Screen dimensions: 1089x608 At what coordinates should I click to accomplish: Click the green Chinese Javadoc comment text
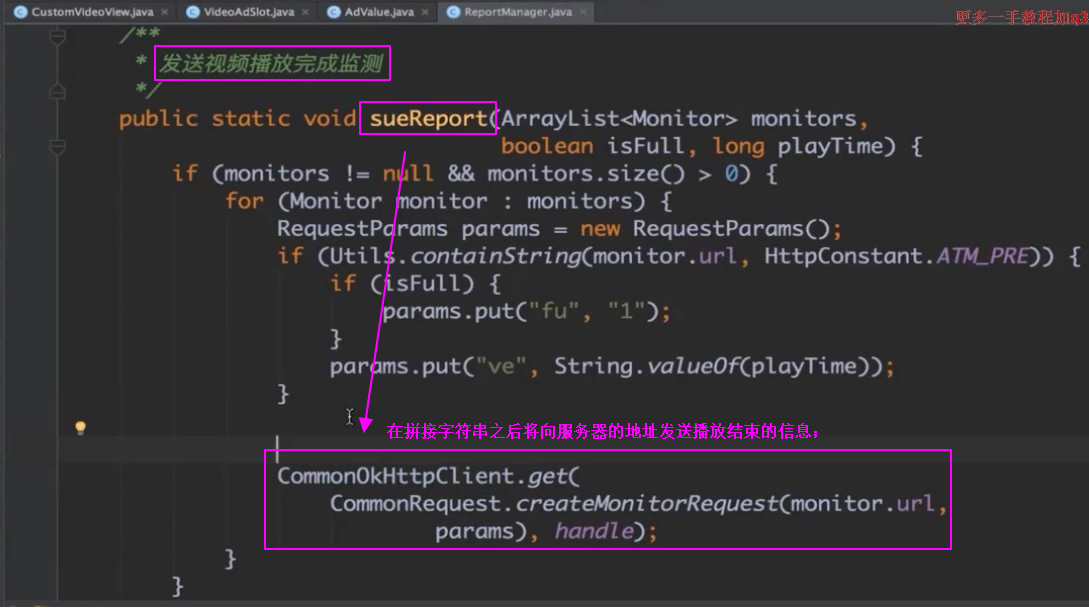tap(271, 66)
